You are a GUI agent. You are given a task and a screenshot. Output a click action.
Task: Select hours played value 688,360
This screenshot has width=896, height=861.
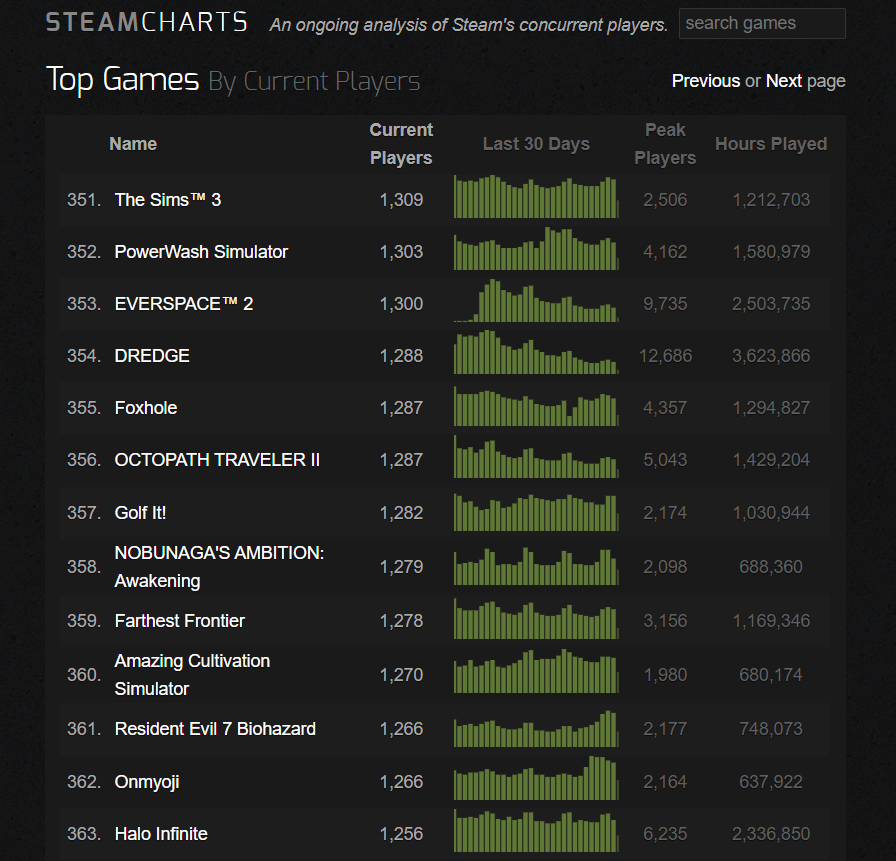click(x=771, y=566)
